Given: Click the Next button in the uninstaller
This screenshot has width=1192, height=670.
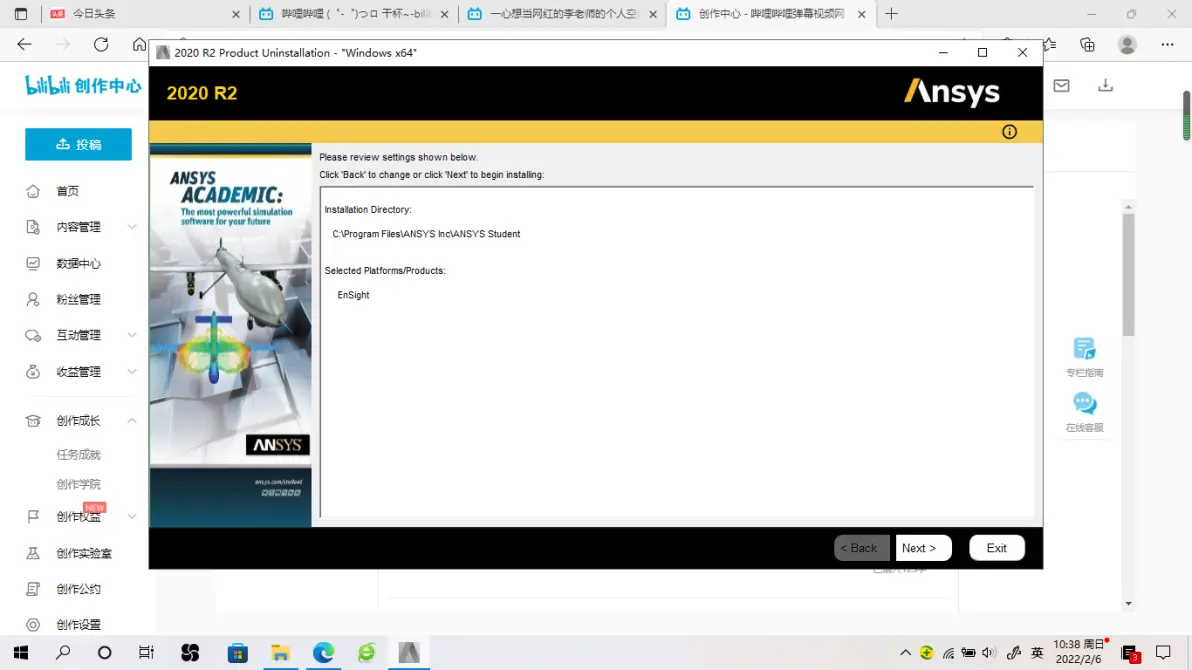Looking at the screenshot, I should click(923, 548).
